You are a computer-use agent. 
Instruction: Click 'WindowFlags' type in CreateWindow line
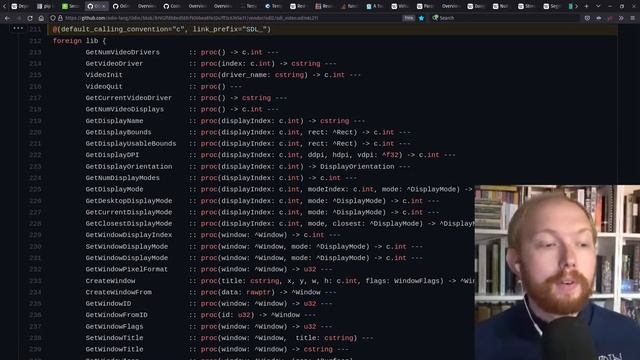point(417,281)
